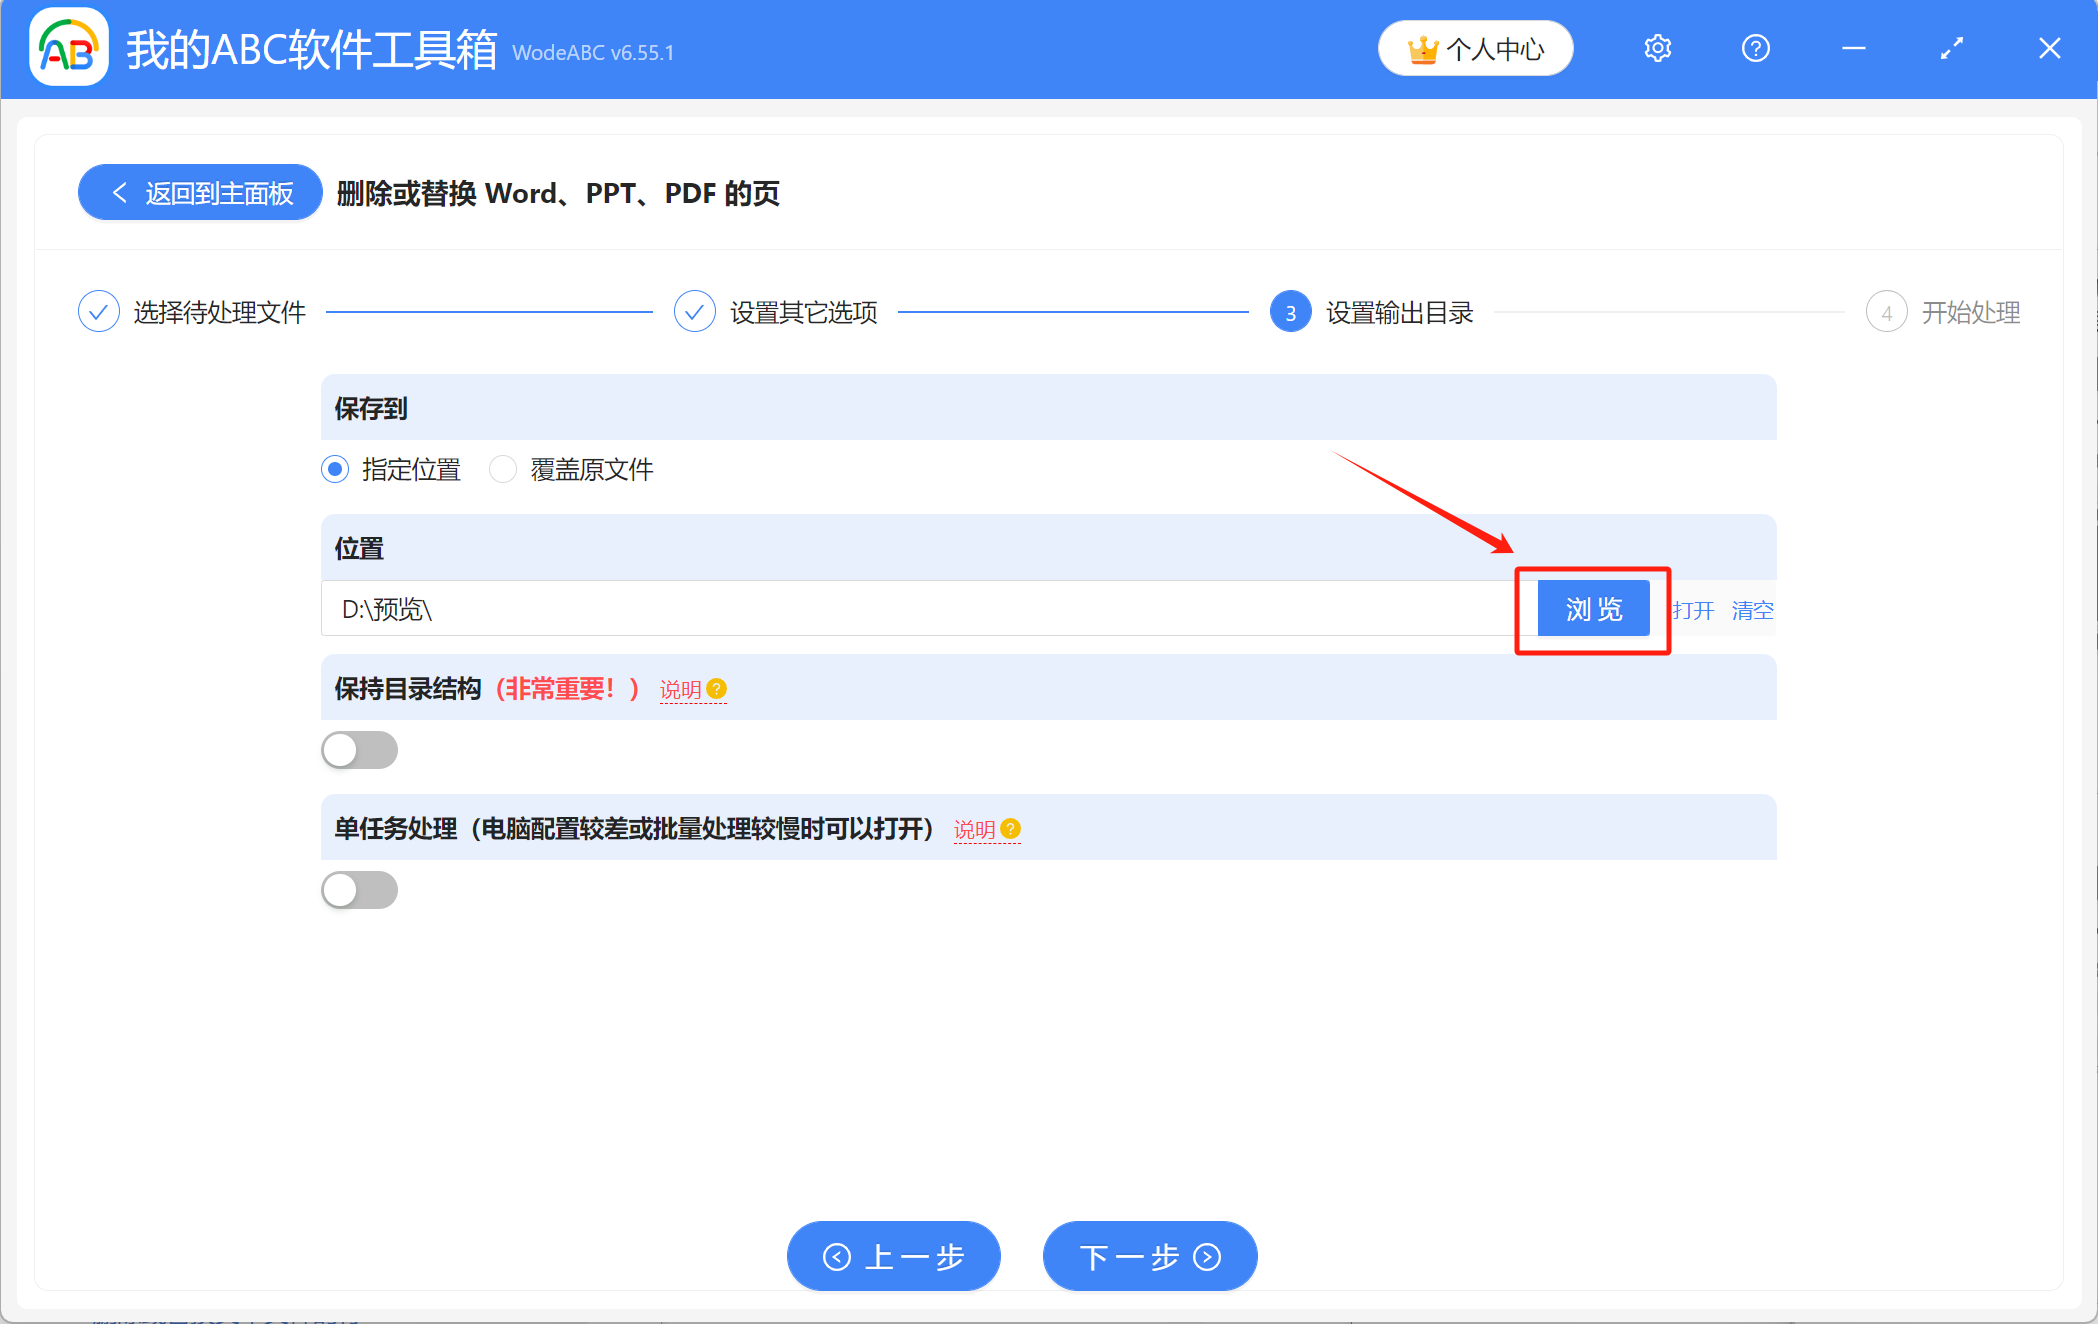
Task: Click the 清空 clear link
Action: coord(1752,609)
